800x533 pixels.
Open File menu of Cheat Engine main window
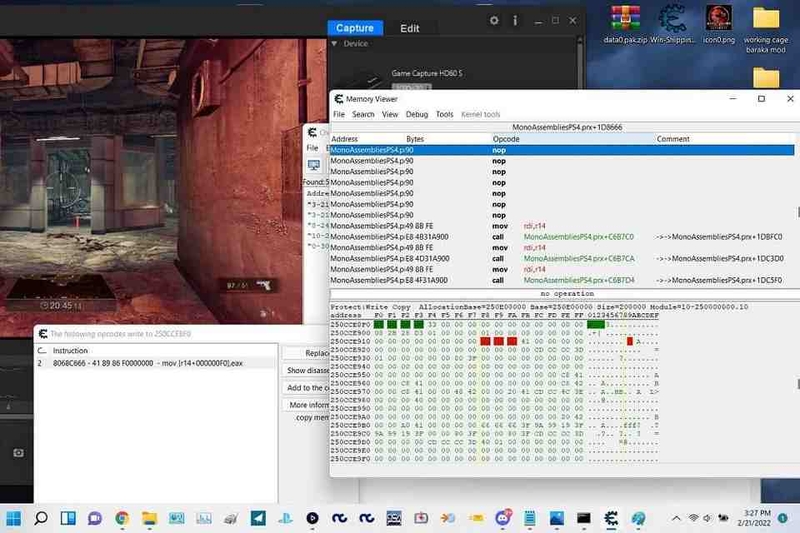(x=312, y=148)
